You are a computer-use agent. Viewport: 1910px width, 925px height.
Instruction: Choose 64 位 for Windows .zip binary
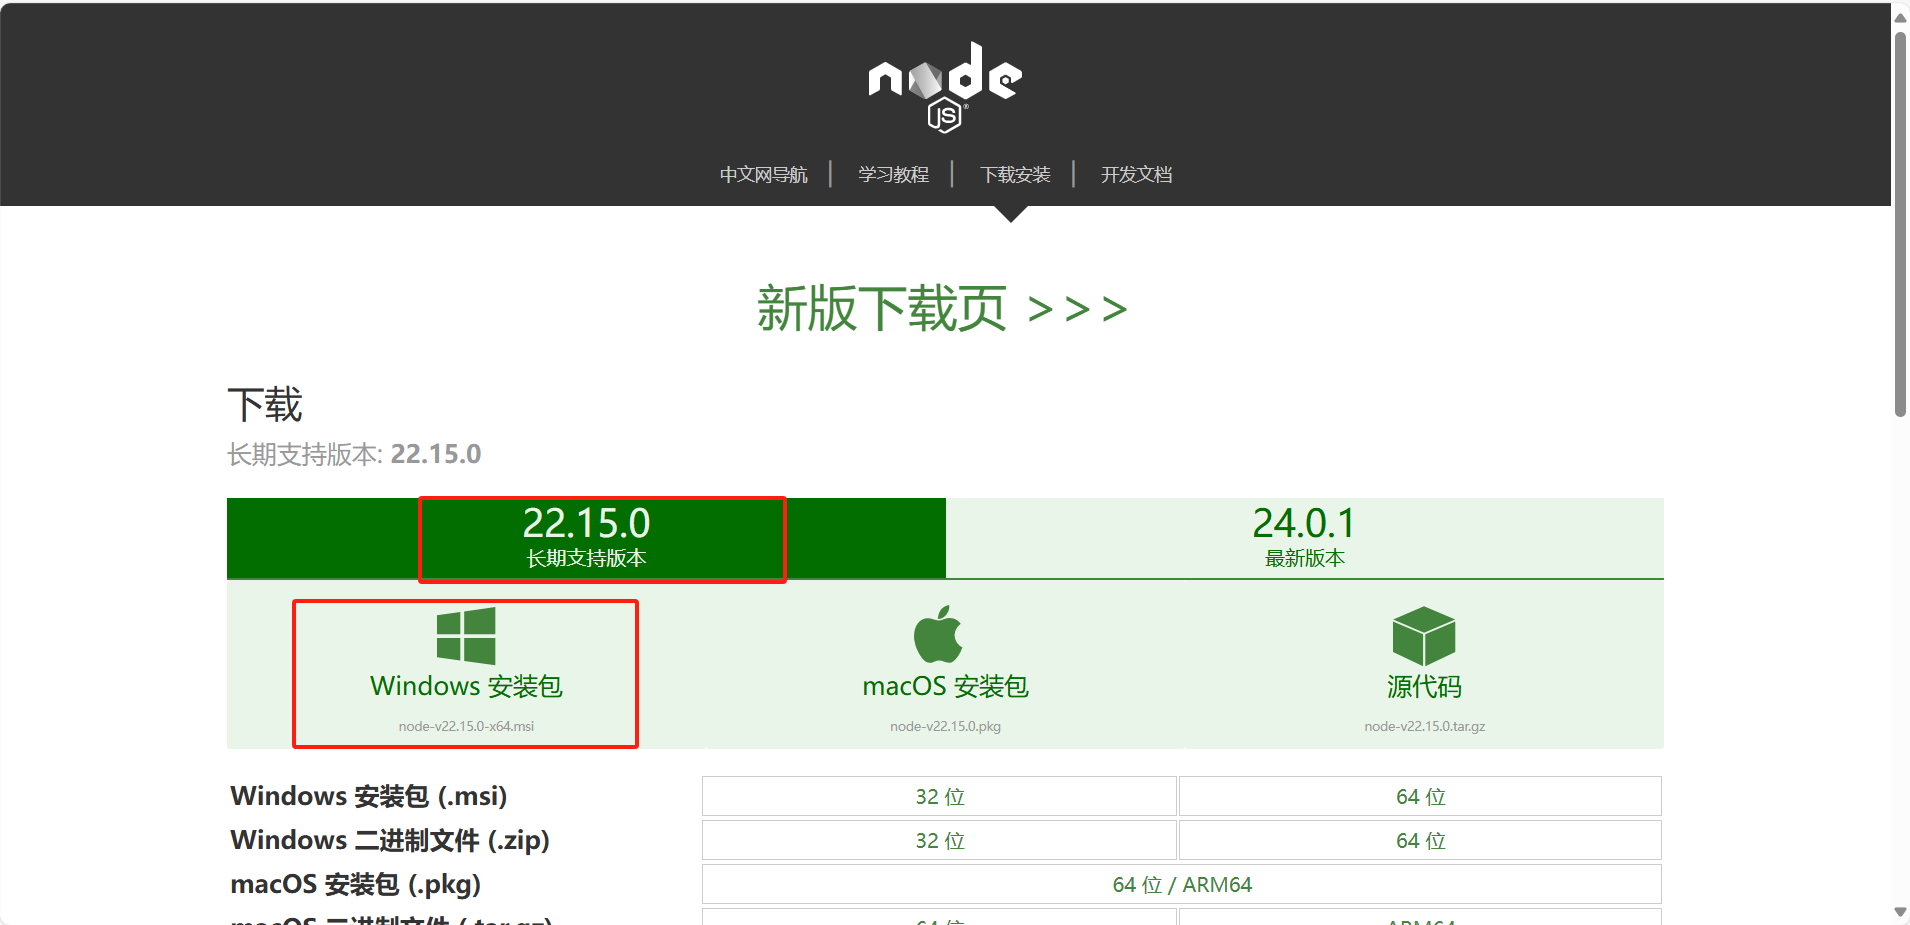click(x=1420, y=840)
